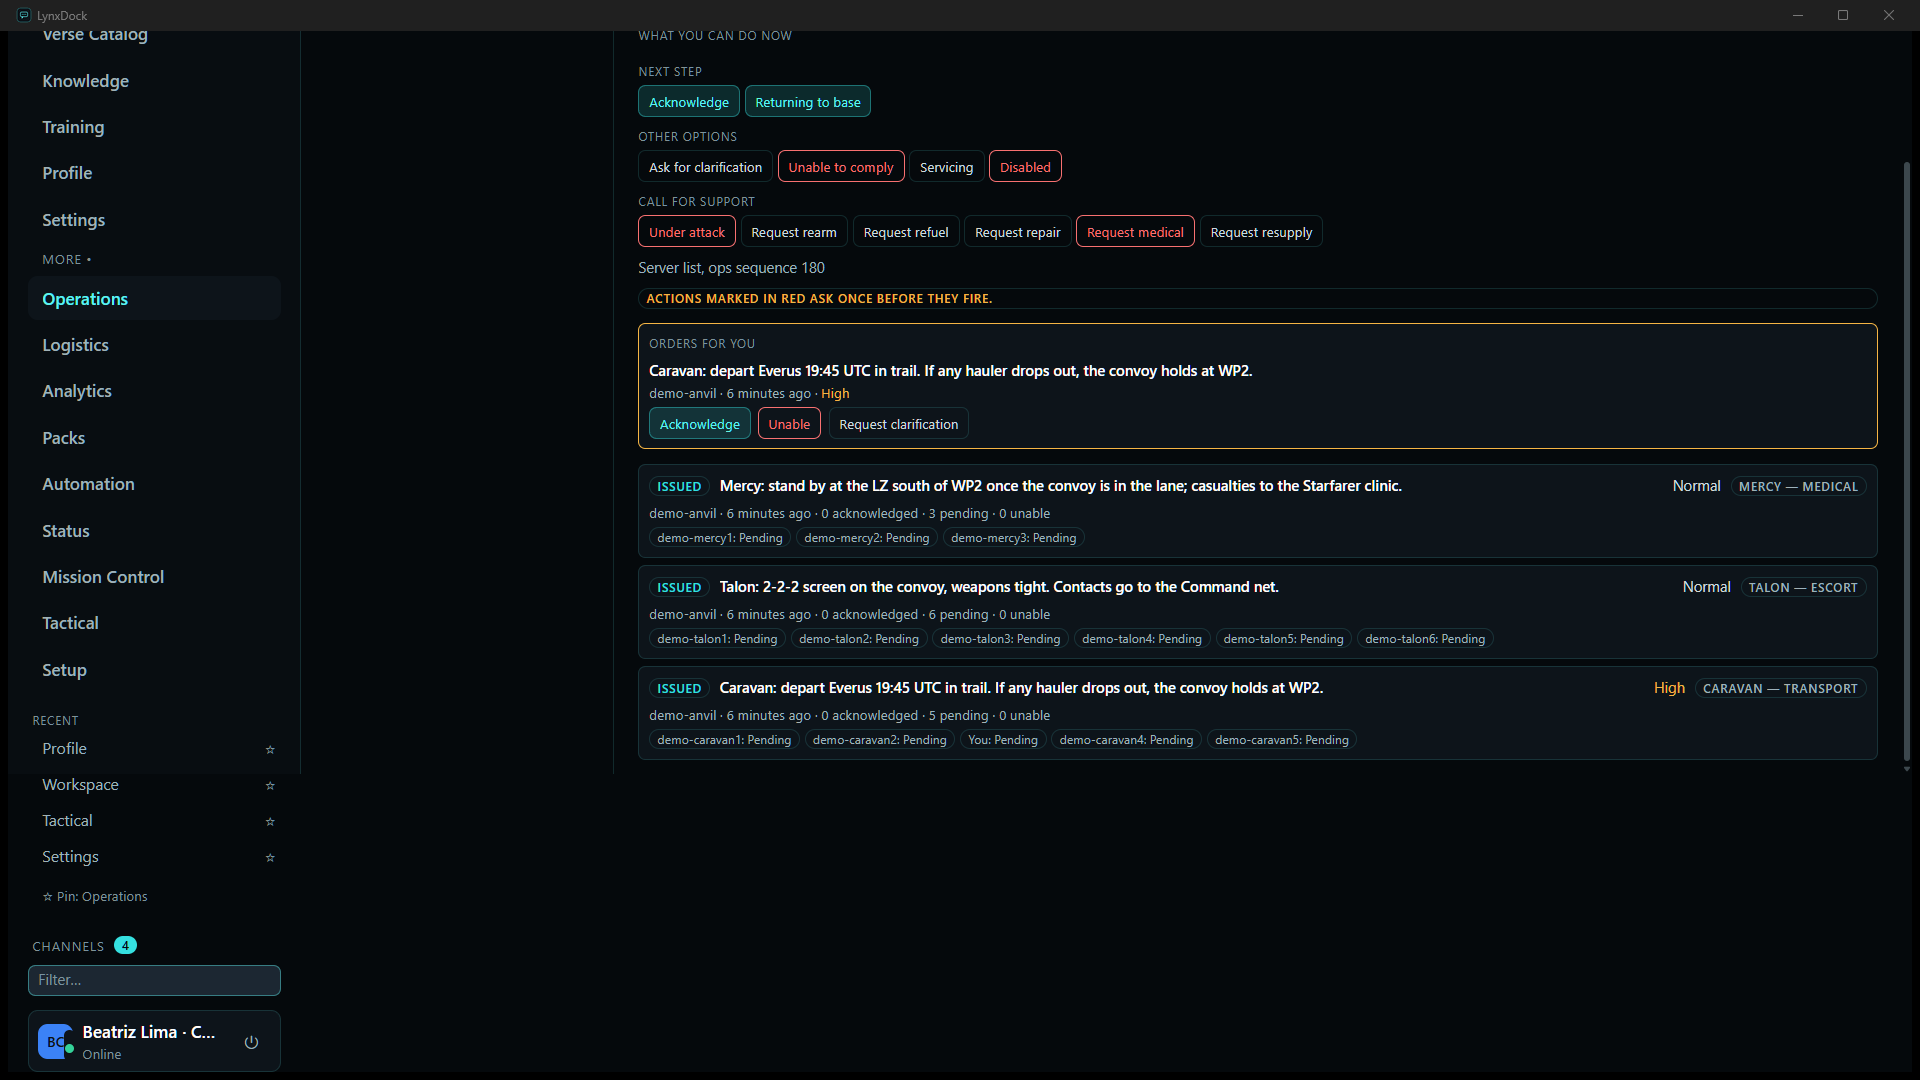1920x1080 pixels.
Task: Click the MERCY — MEDICAL tag
Action: click(x=1798, y=487)
